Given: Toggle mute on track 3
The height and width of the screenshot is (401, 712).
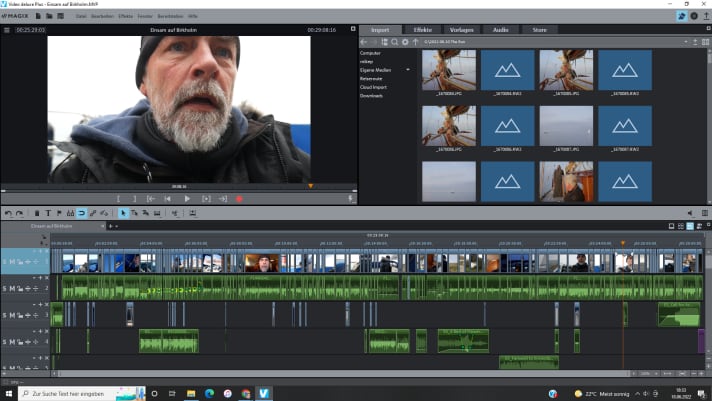Looking at the screenshot, I should pyautogui.click(x=13, y=315).
